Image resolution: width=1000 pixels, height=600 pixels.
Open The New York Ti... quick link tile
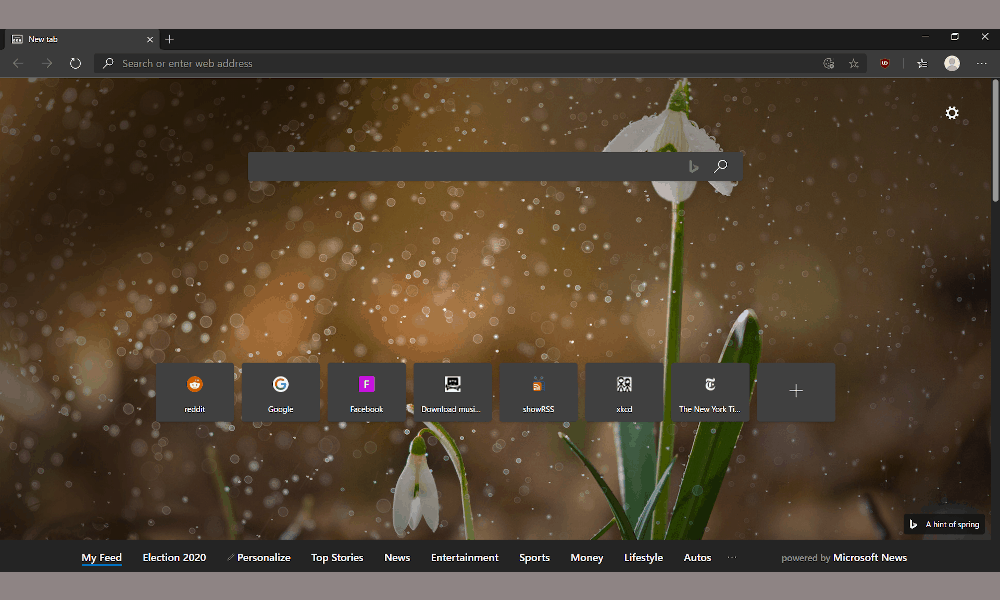(x=710, y=392)
